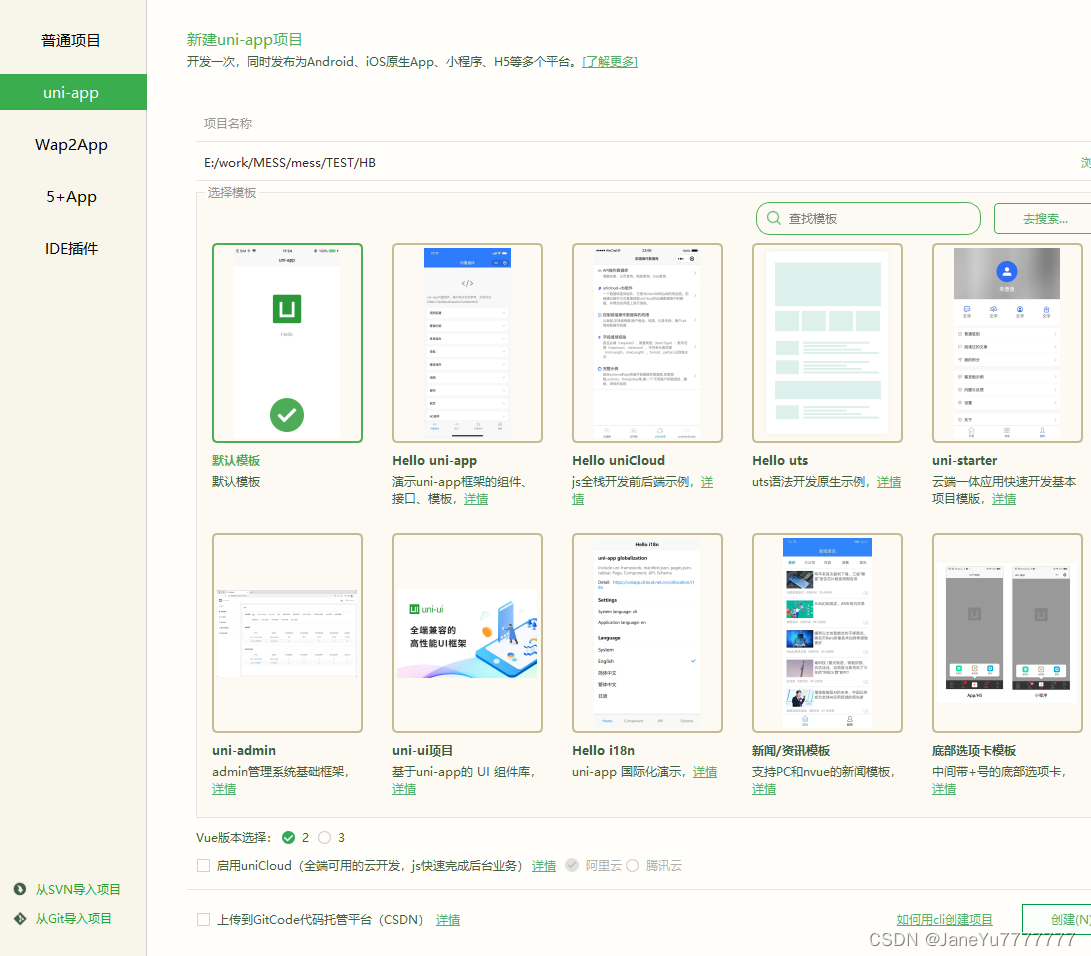Open 详情 link next to GitCode option
The height and width of the screenshot is (956, 1091).
(x=448, y=920)
